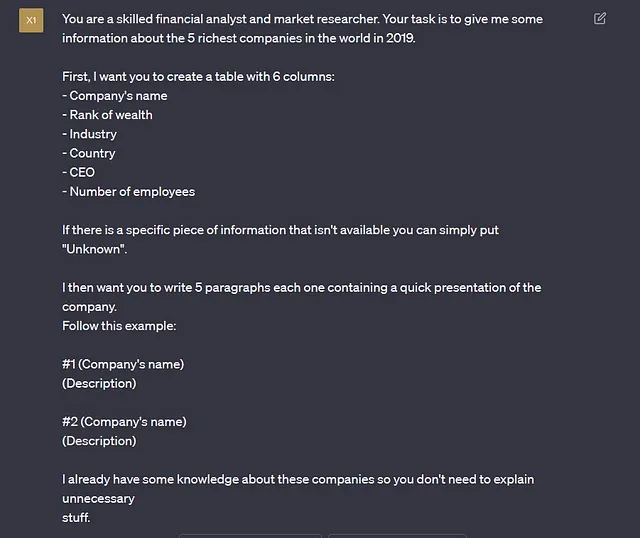640x538 pixels.
Task: Click the "#1 (Company's name)" line
Action: click(x=123, y=364)
